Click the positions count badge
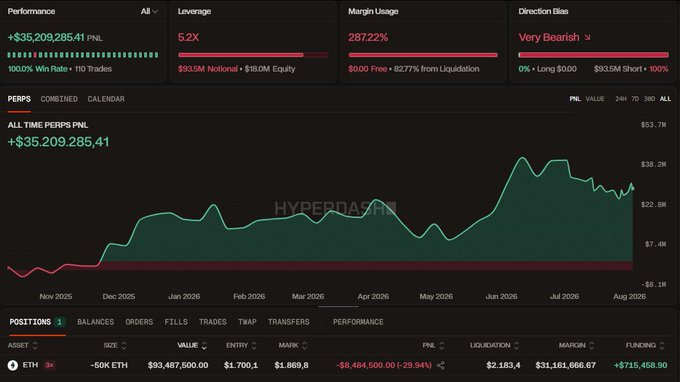 59,322
